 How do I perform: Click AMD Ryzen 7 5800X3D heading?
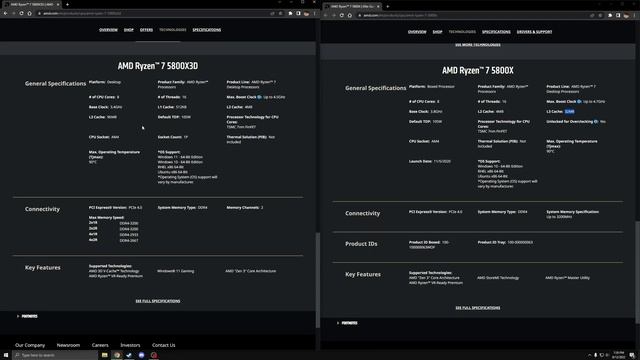[158, 66]
